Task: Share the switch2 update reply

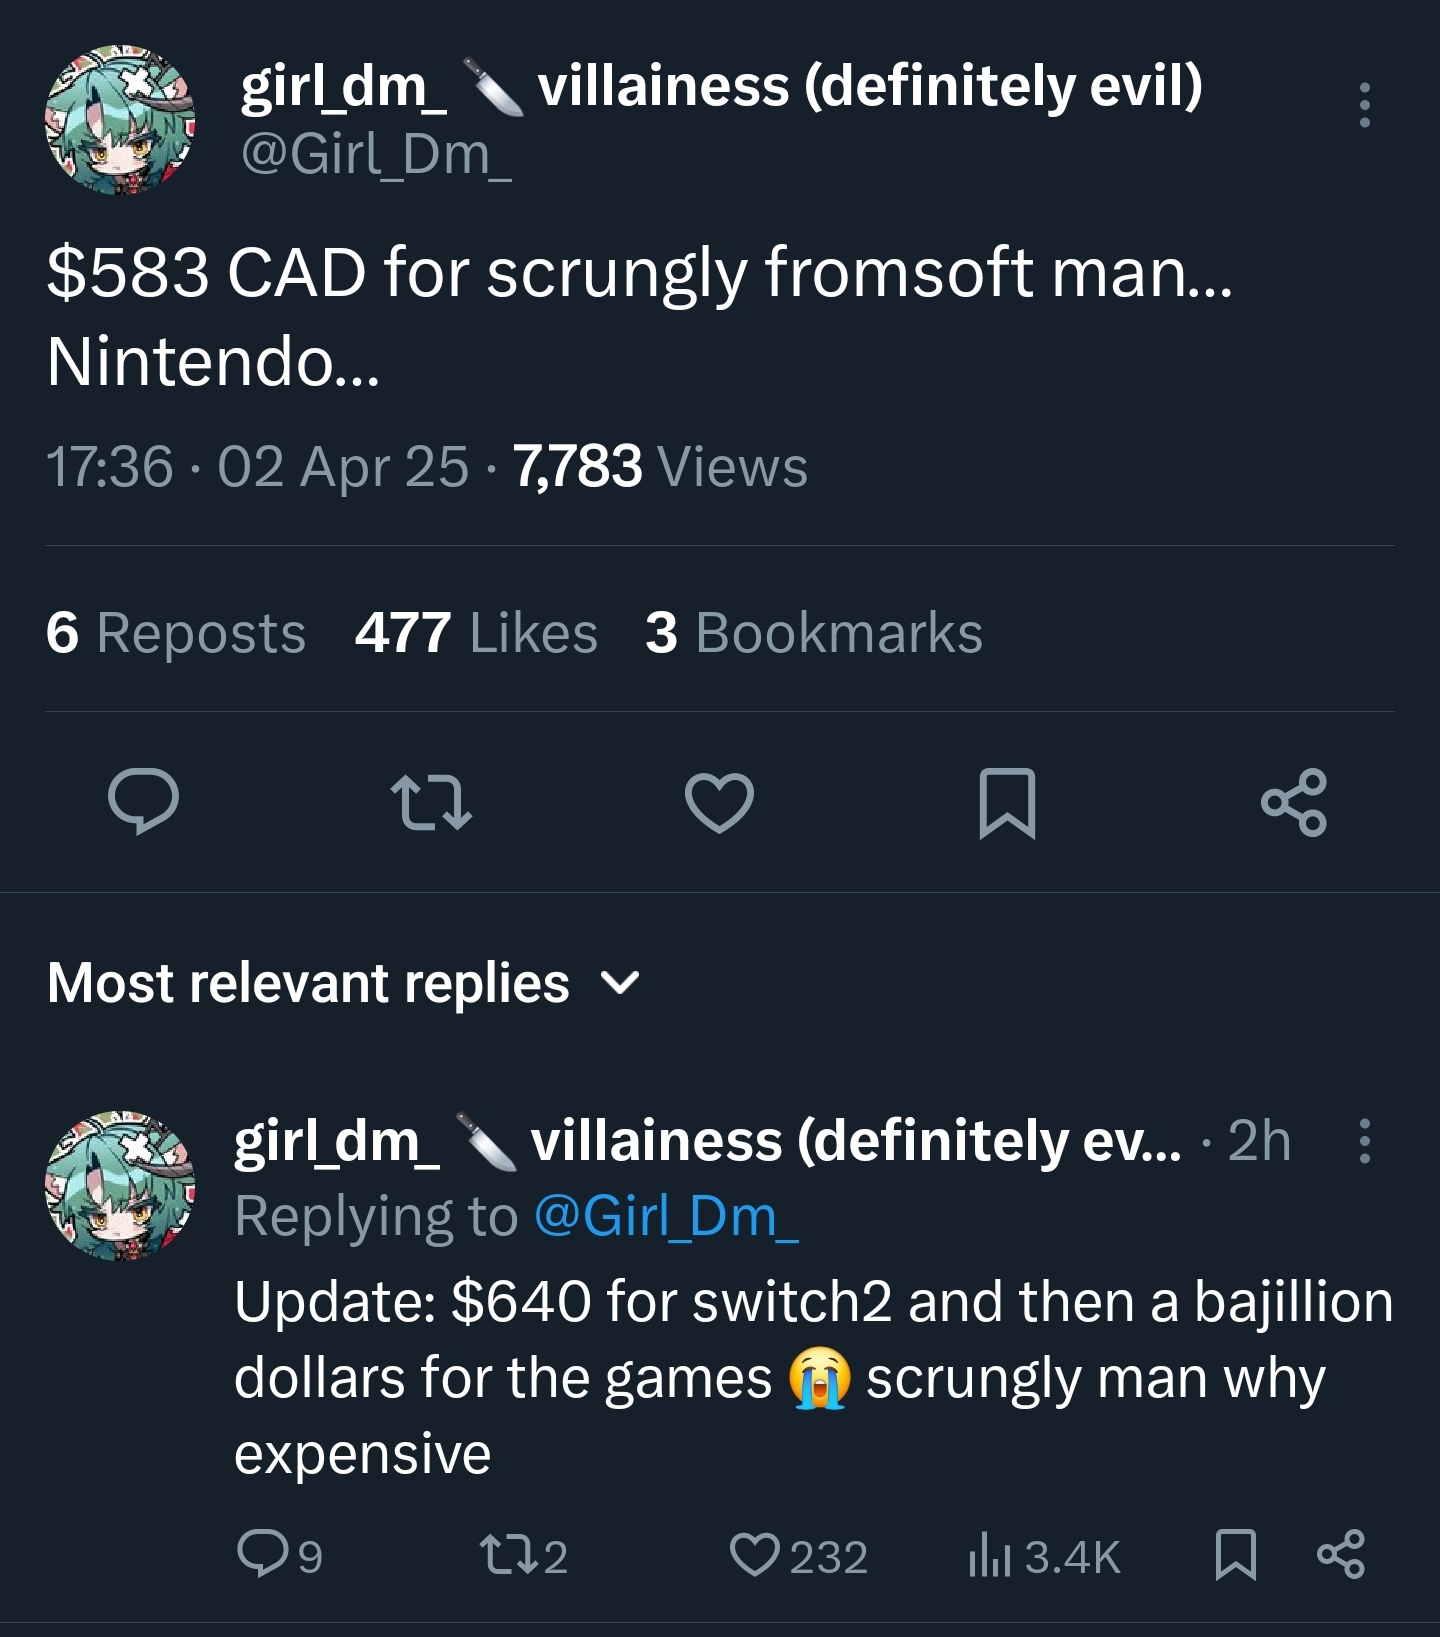Action: (1340, 1555)
